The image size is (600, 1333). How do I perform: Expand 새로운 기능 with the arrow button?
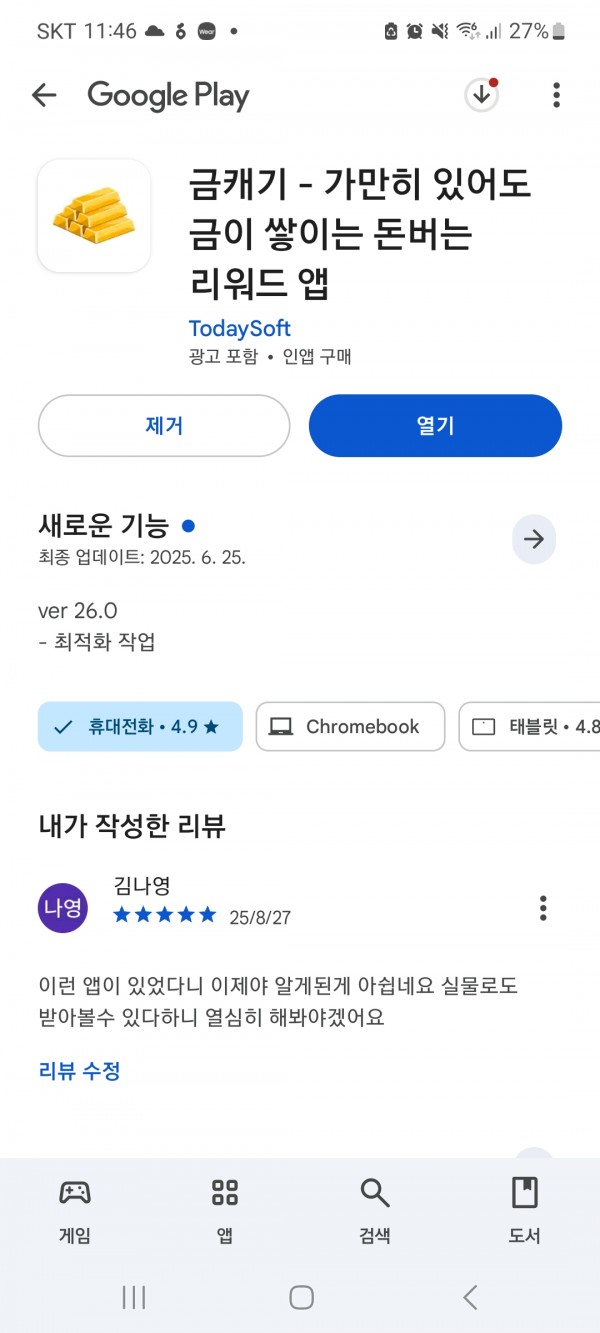(x=534, y=539)
